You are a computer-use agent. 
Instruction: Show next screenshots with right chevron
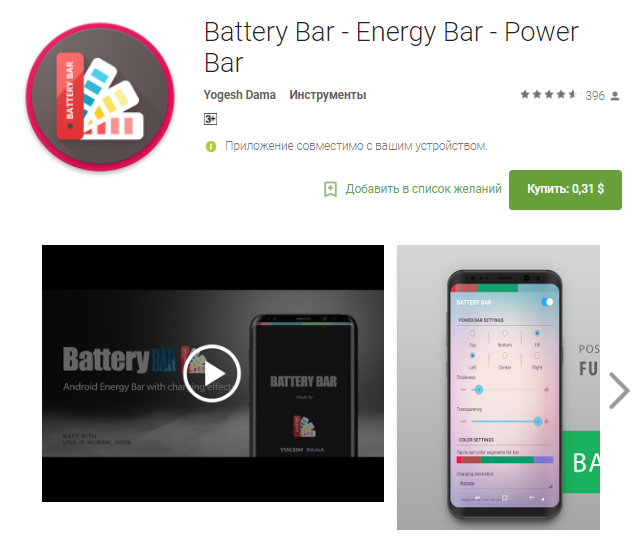pyautogui.click(x=619, y=390)
